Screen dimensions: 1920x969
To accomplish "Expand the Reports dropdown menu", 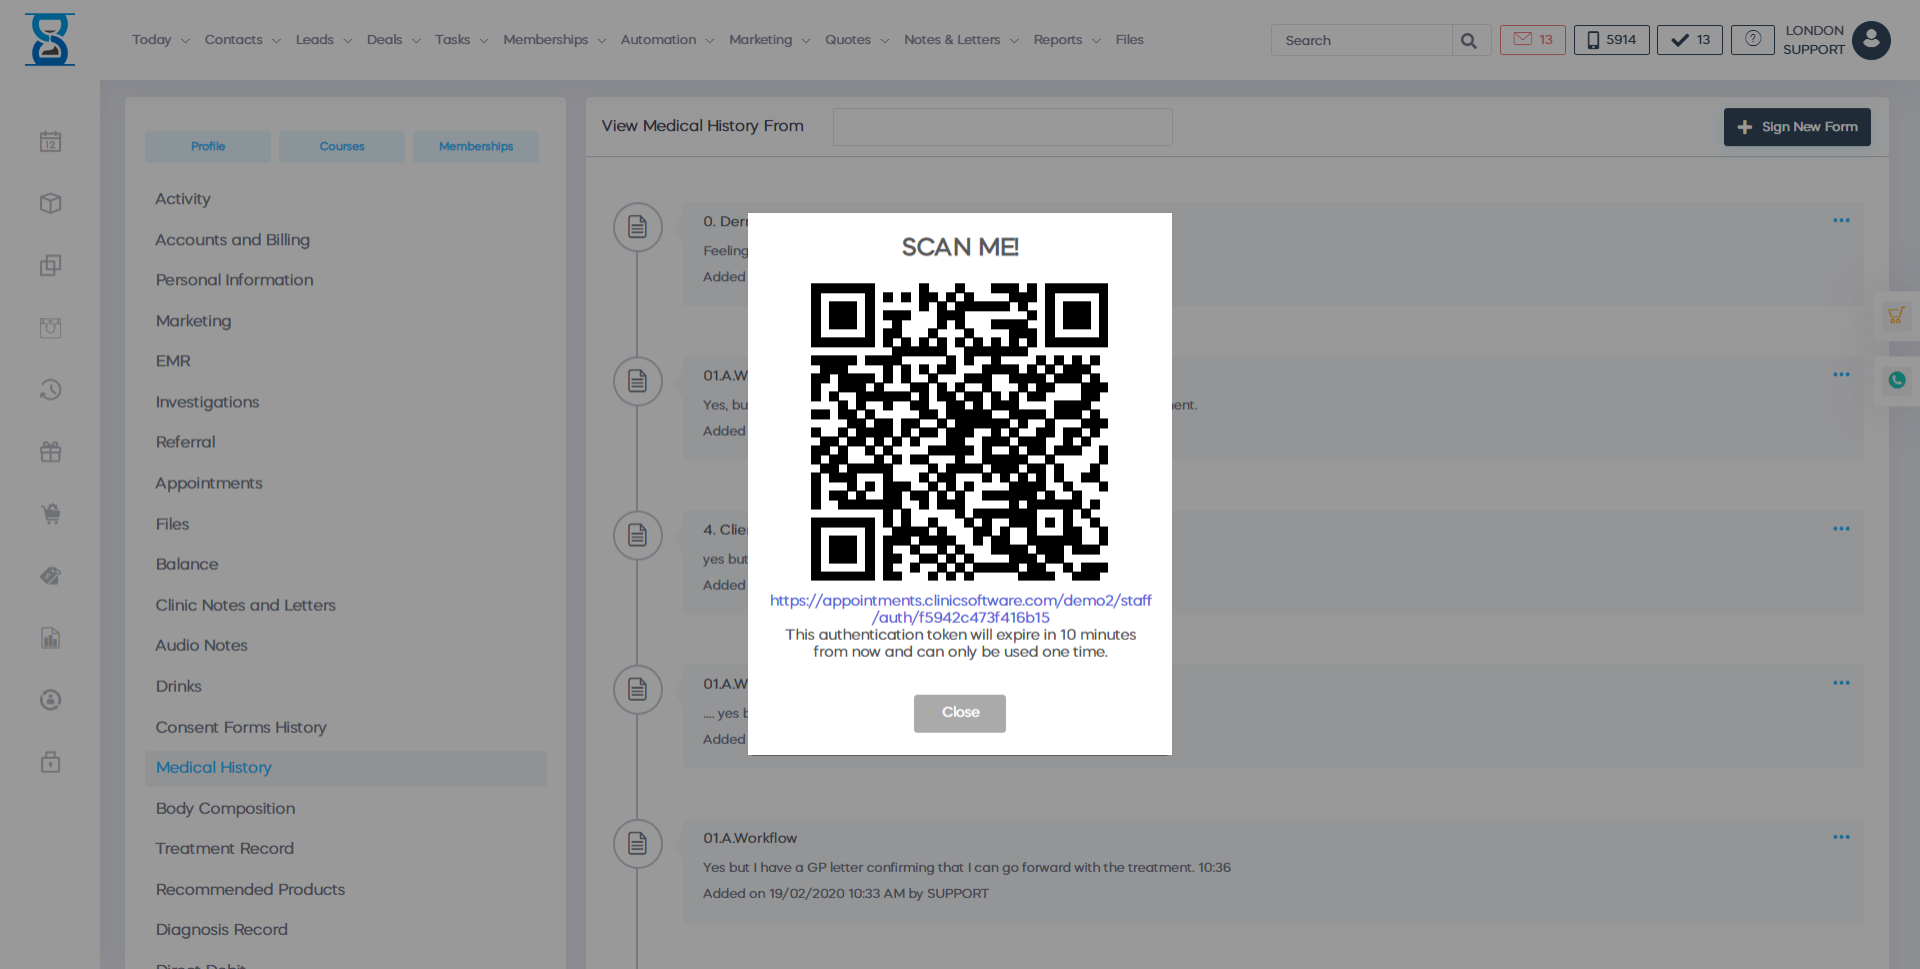I will (1066, 40).
